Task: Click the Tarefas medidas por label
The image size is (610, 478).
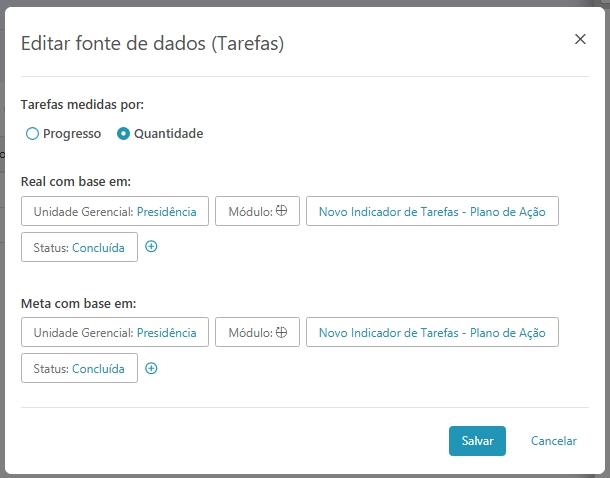Action: pyautogui.click(x=82, y=104)
